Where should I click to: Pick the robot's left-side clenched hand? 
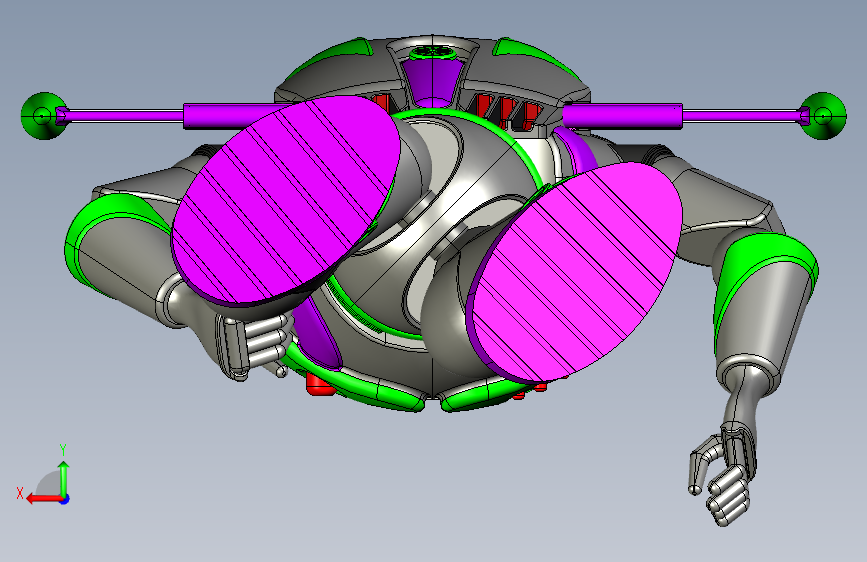point(252,344)
